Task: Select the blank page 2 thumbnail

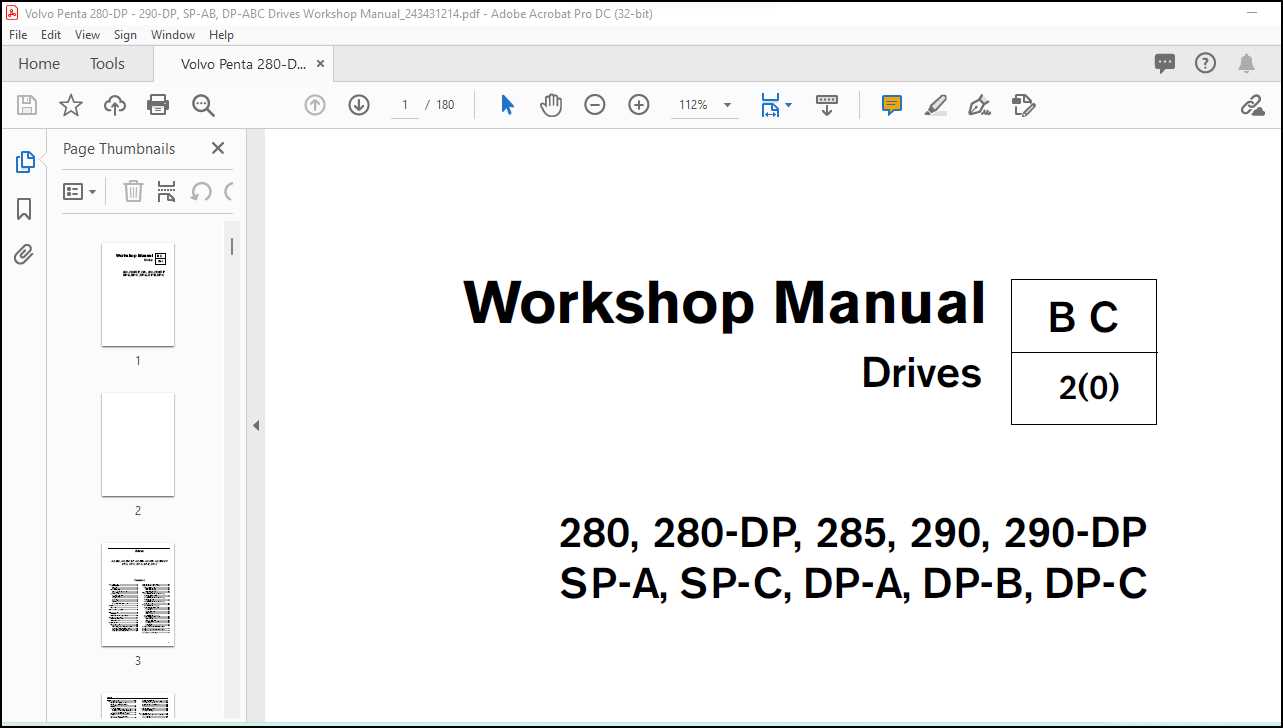Action: (x=138, y=444)
